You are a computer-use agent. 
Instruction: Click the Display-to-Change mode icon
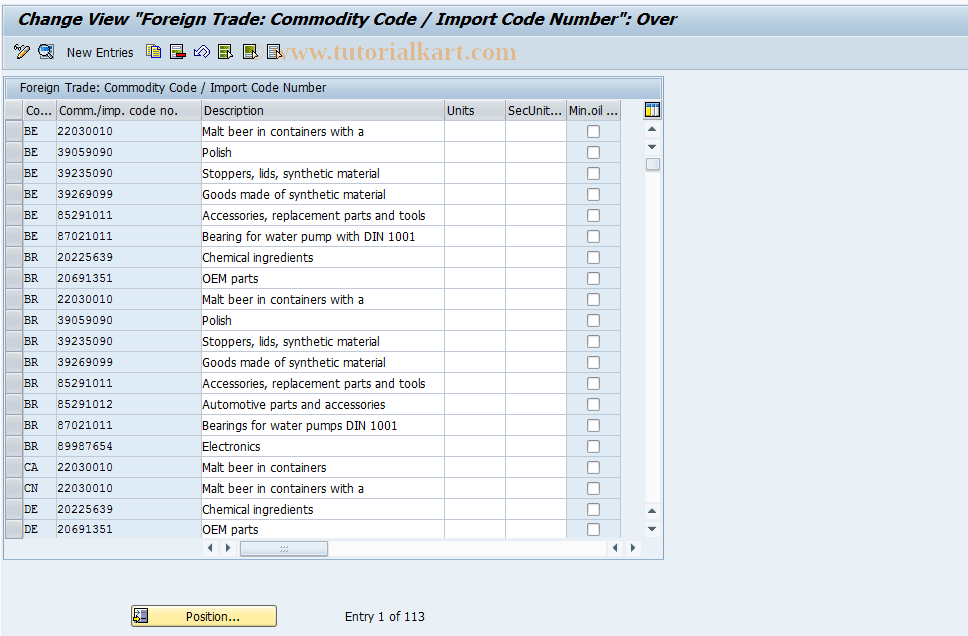click(46, 51)
